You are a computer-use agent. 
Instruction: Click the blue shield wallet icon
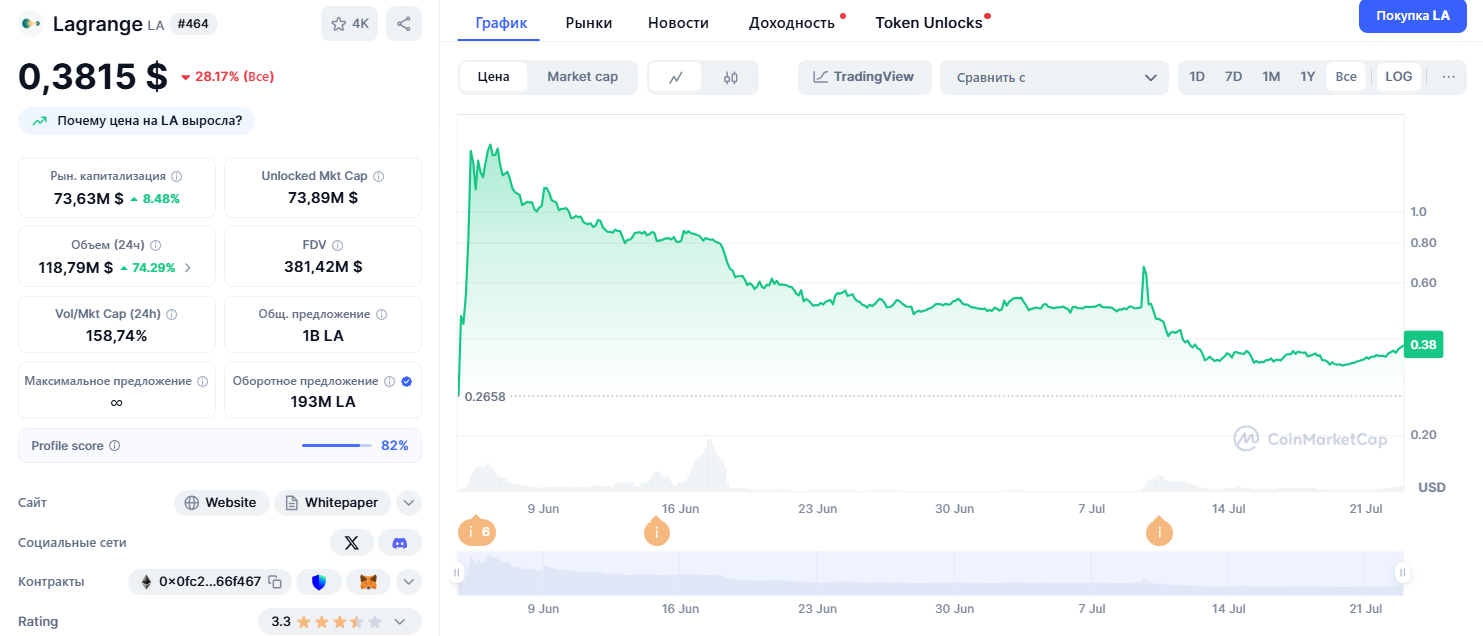point(319,581)
